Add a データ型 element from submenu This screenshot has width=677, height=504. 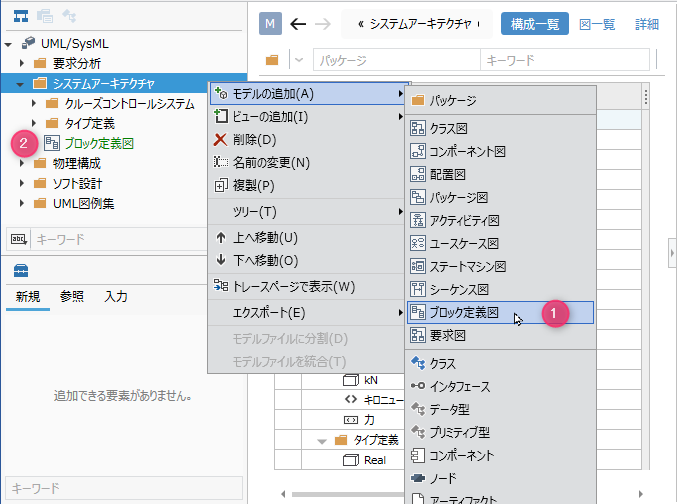coord(501,409)
